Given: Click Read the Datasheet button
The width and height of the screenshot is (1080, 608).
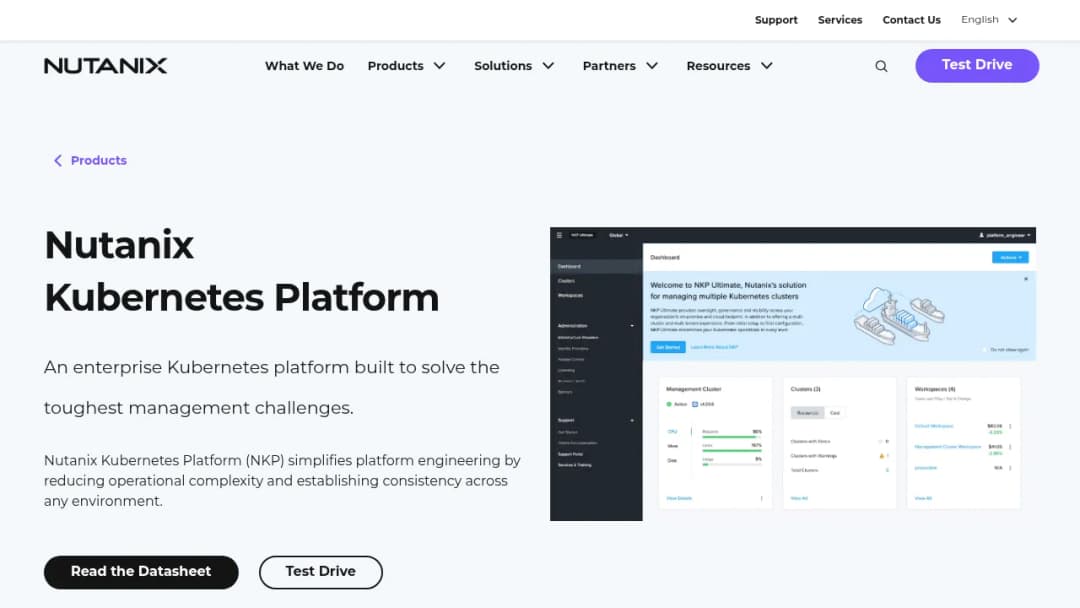Looking at the screenshot, I should 141,572.
